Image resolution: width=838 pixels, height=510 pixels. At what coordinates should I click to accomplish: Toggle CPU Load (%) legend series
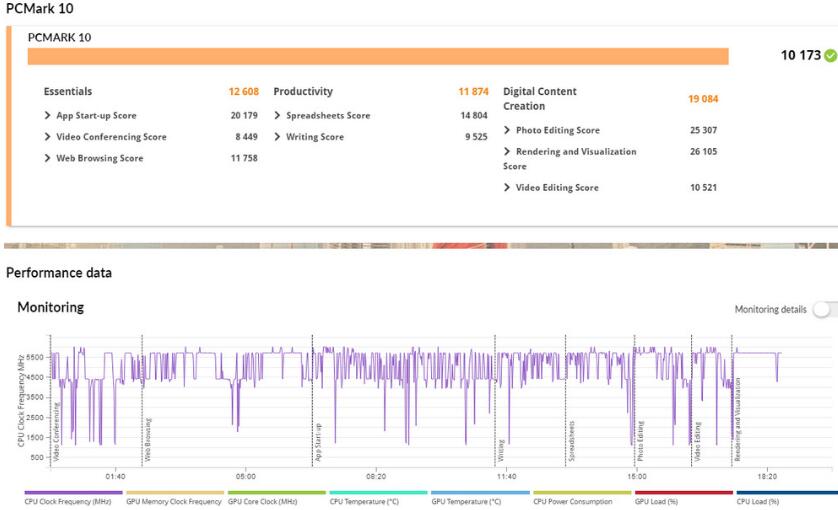coord(758,502)
